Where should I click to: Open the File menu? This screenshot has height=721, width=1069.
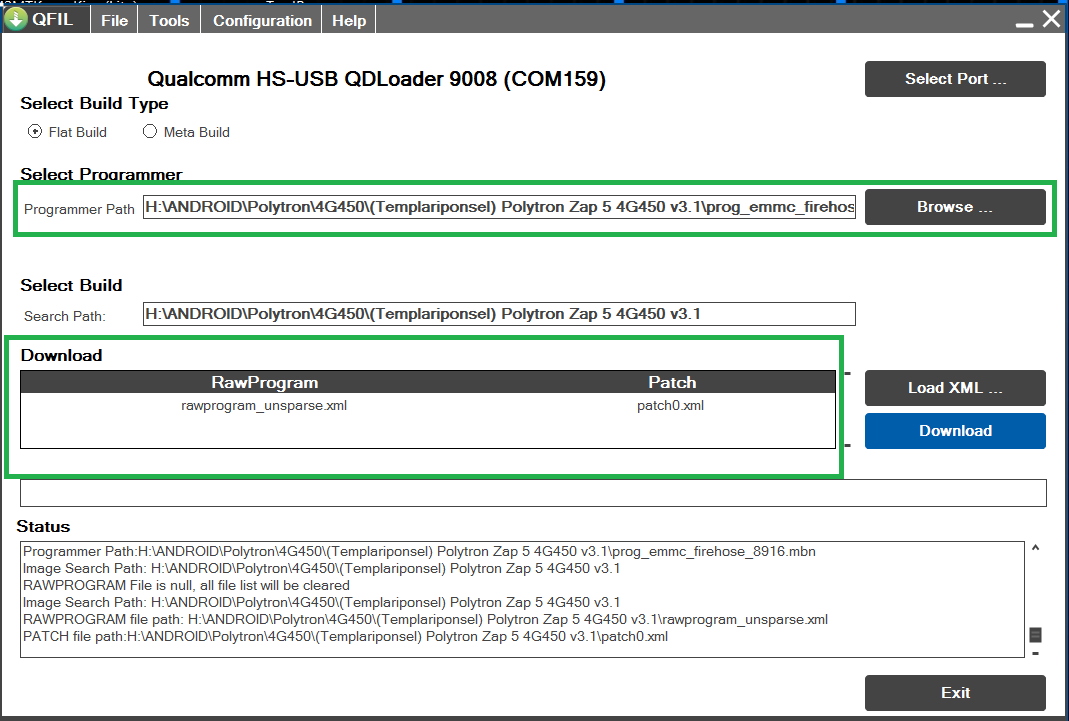coord(115,20)
